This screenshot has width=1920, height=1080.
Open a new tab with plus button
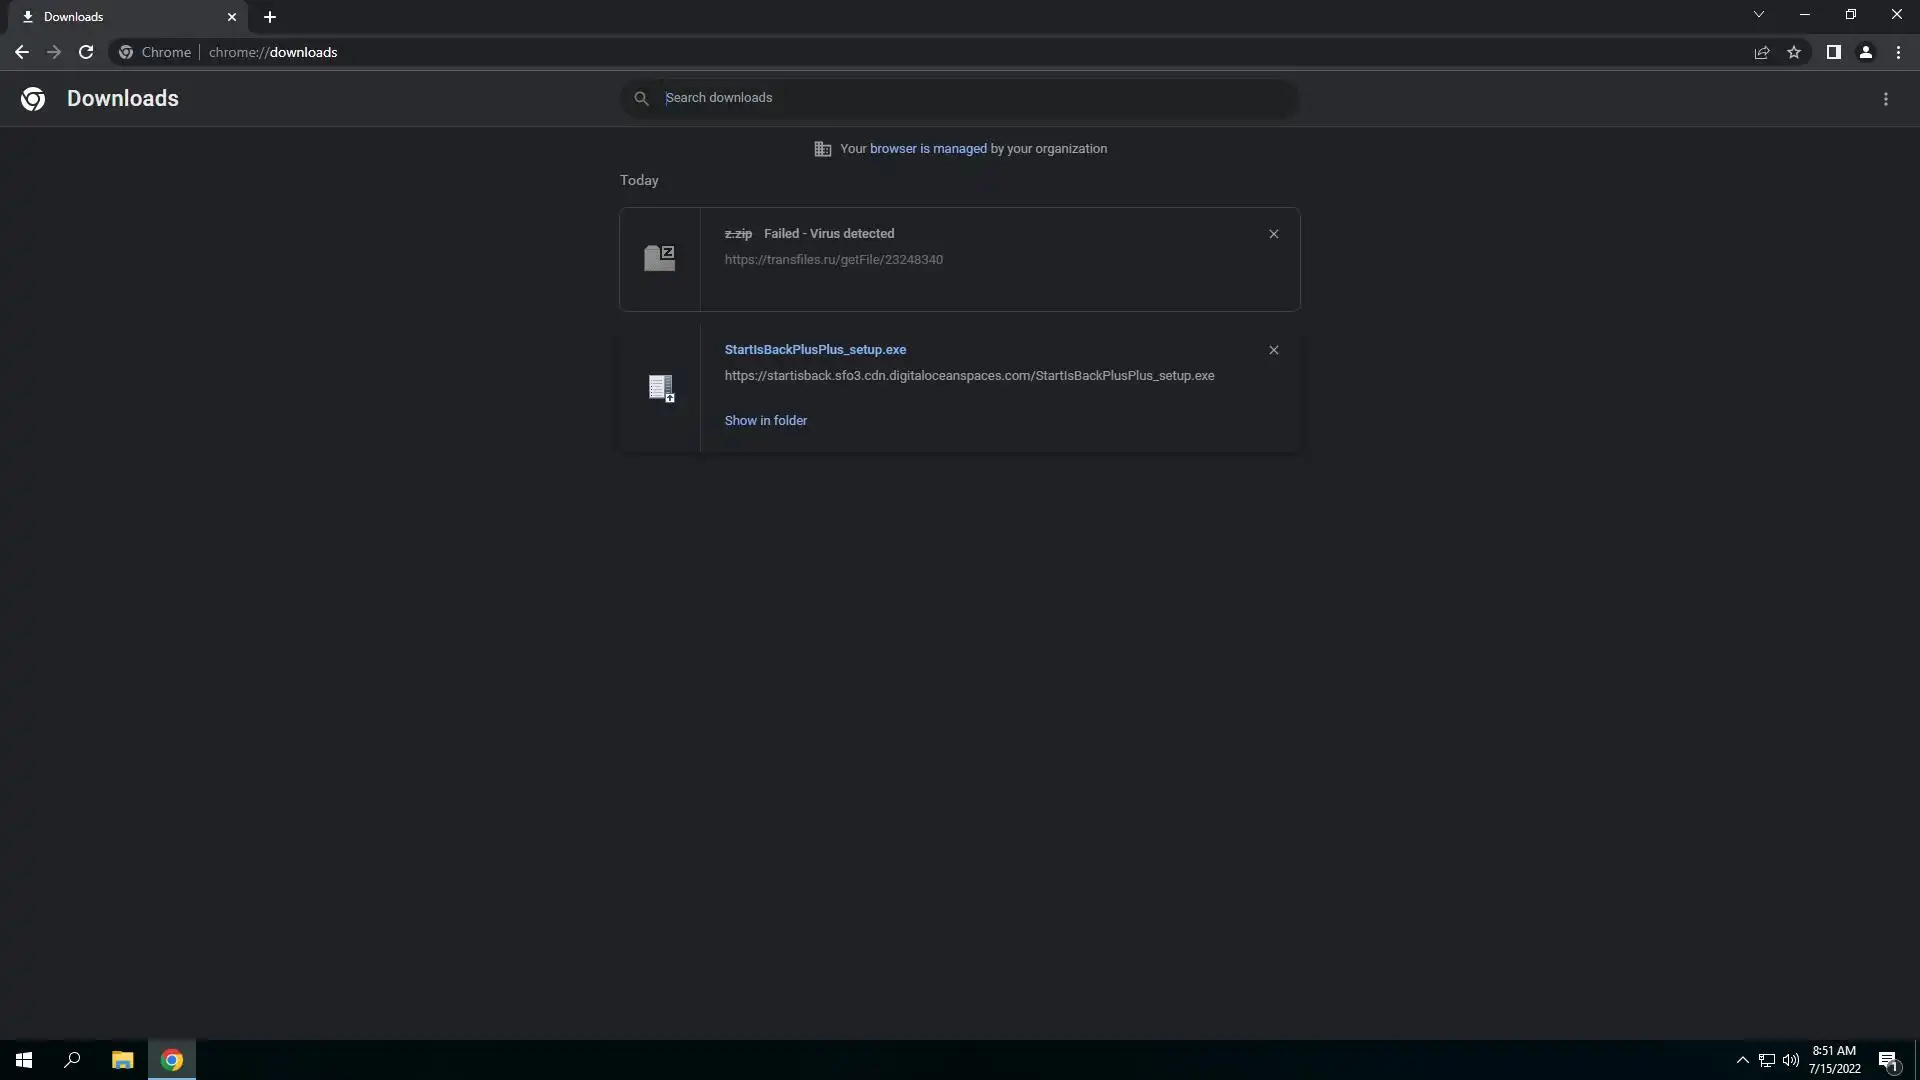tap(270, 17)
